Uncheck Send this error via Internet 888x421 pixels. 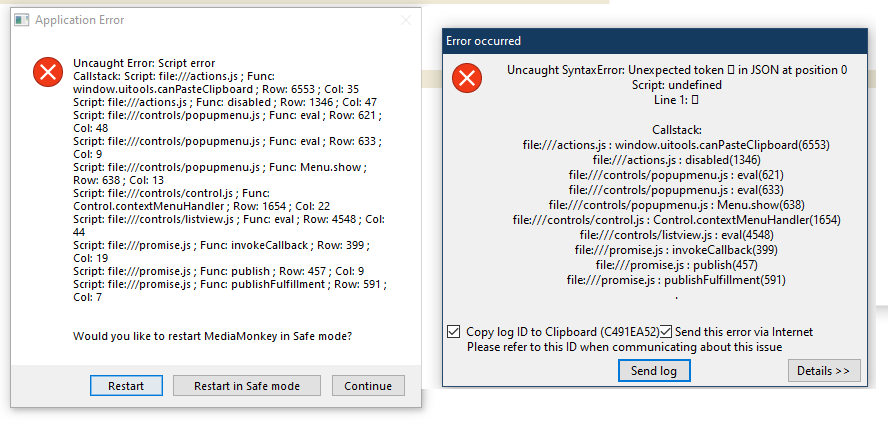[x=666, y=332]
